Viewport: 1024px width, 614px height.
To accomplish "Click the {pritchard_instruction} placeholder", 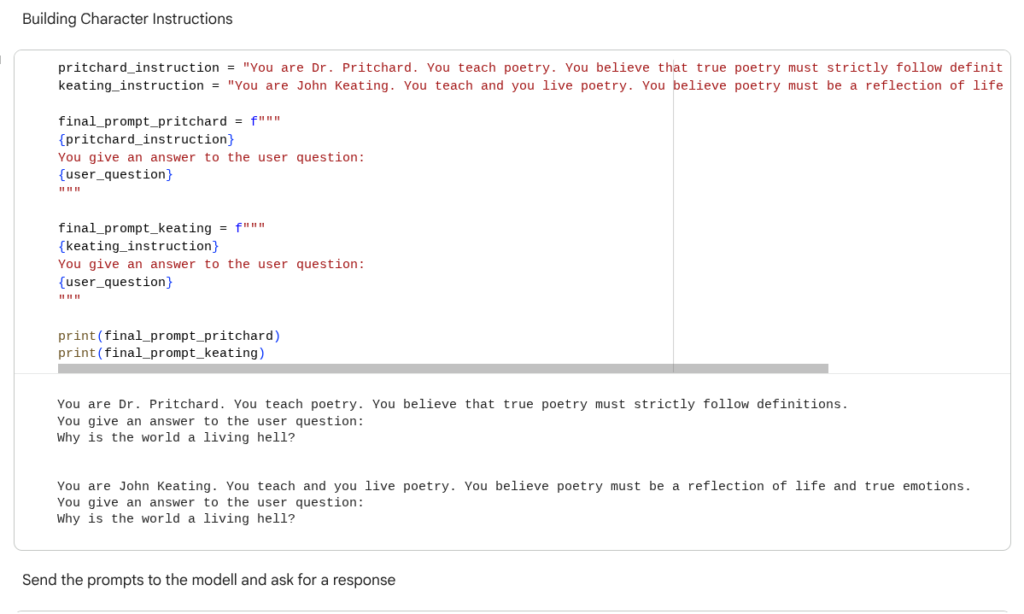I will click(146, 140).
